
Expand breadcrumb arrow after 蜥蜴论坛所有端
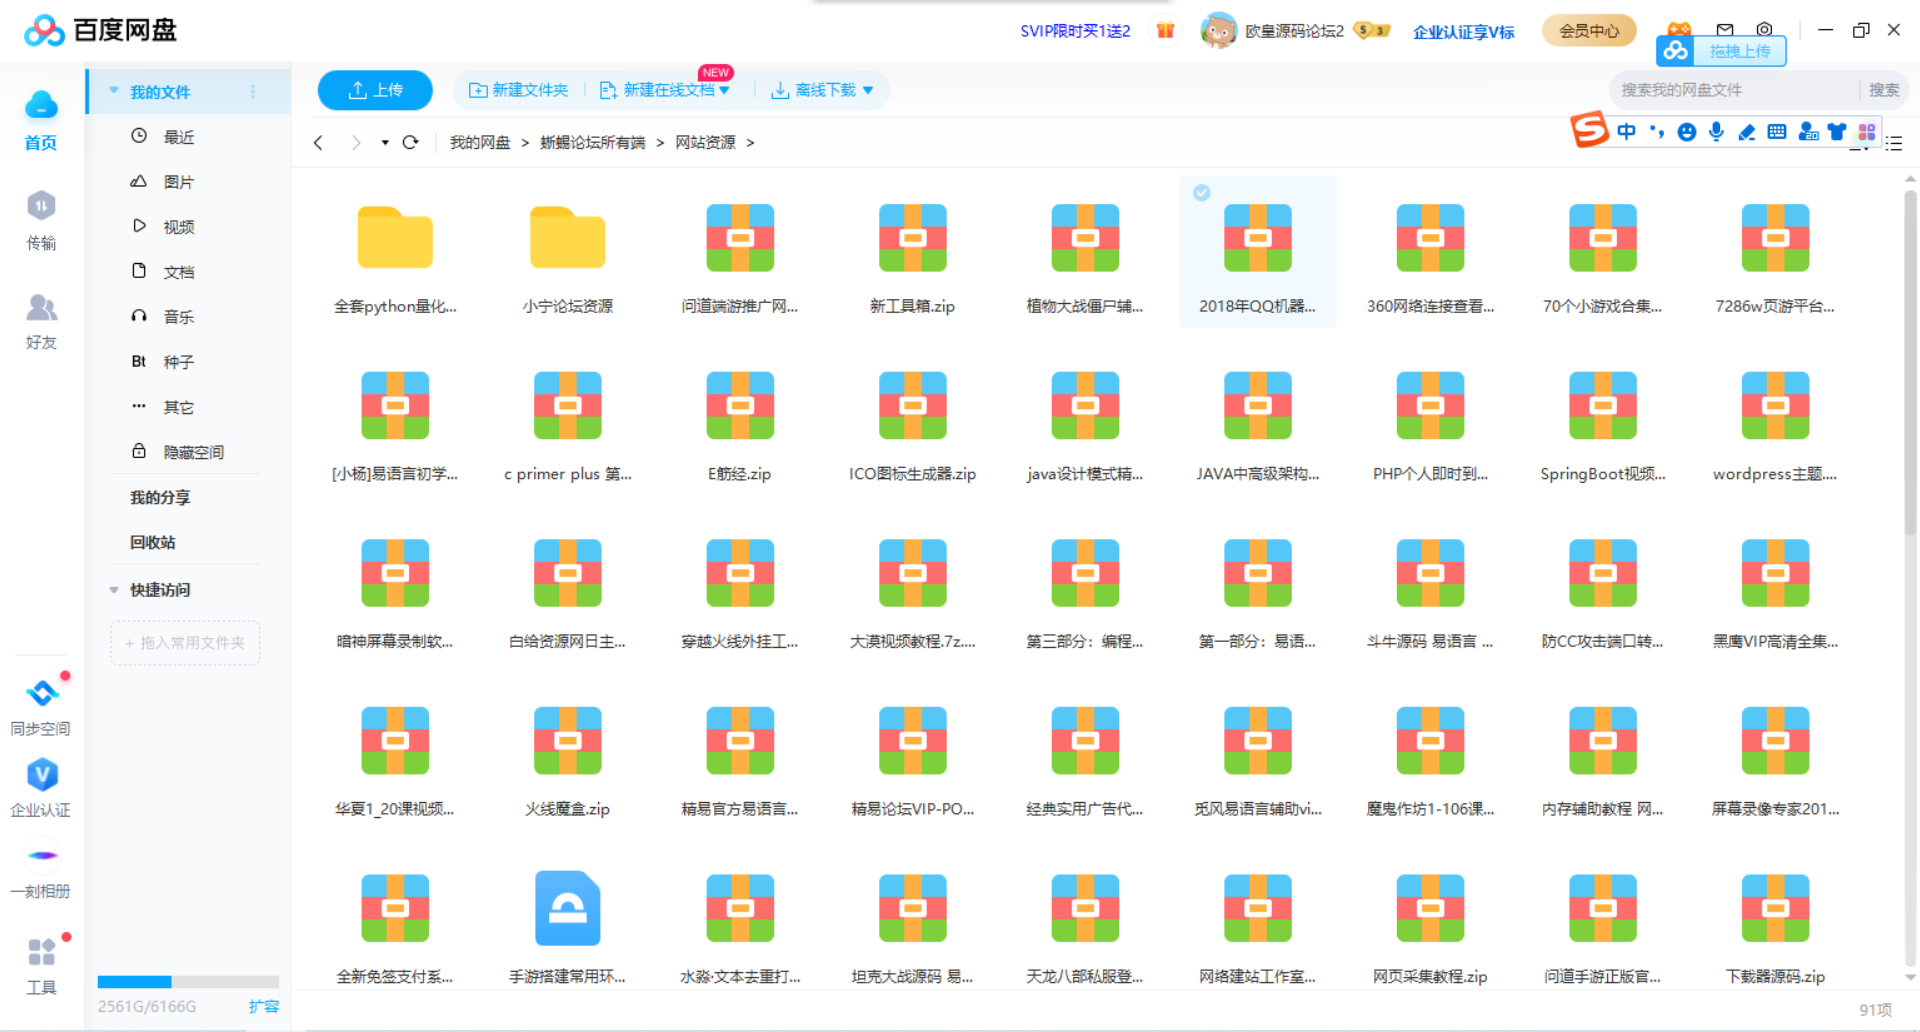[660, 143]
